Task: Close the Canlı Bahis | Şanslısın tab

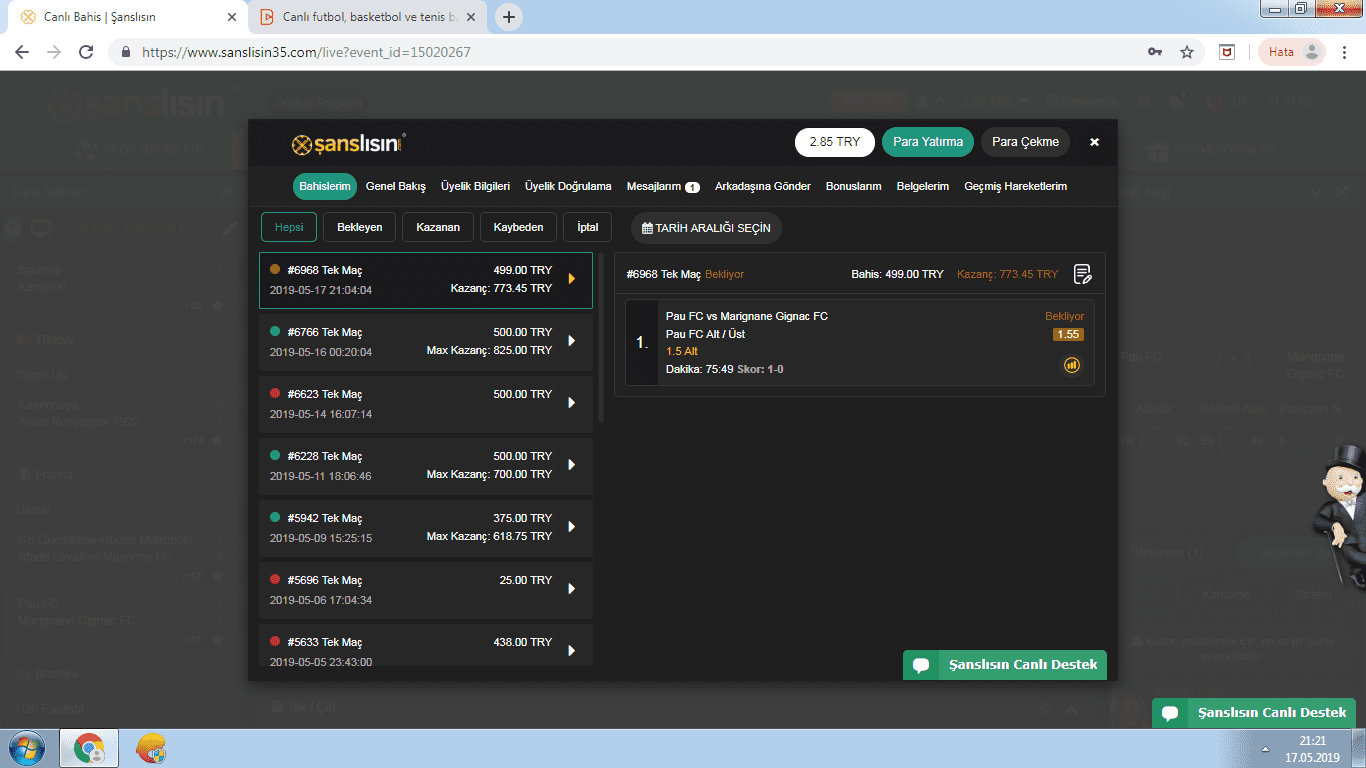Action: pyautogui.click(x=232, y=17)
